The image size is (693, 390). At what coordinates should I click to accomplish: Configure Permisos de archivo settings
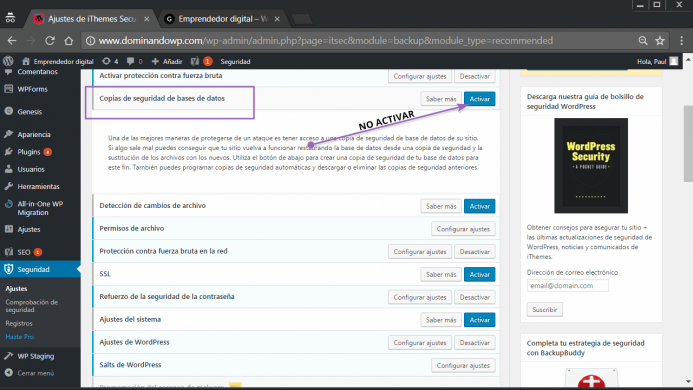click(x=463, y=229)
